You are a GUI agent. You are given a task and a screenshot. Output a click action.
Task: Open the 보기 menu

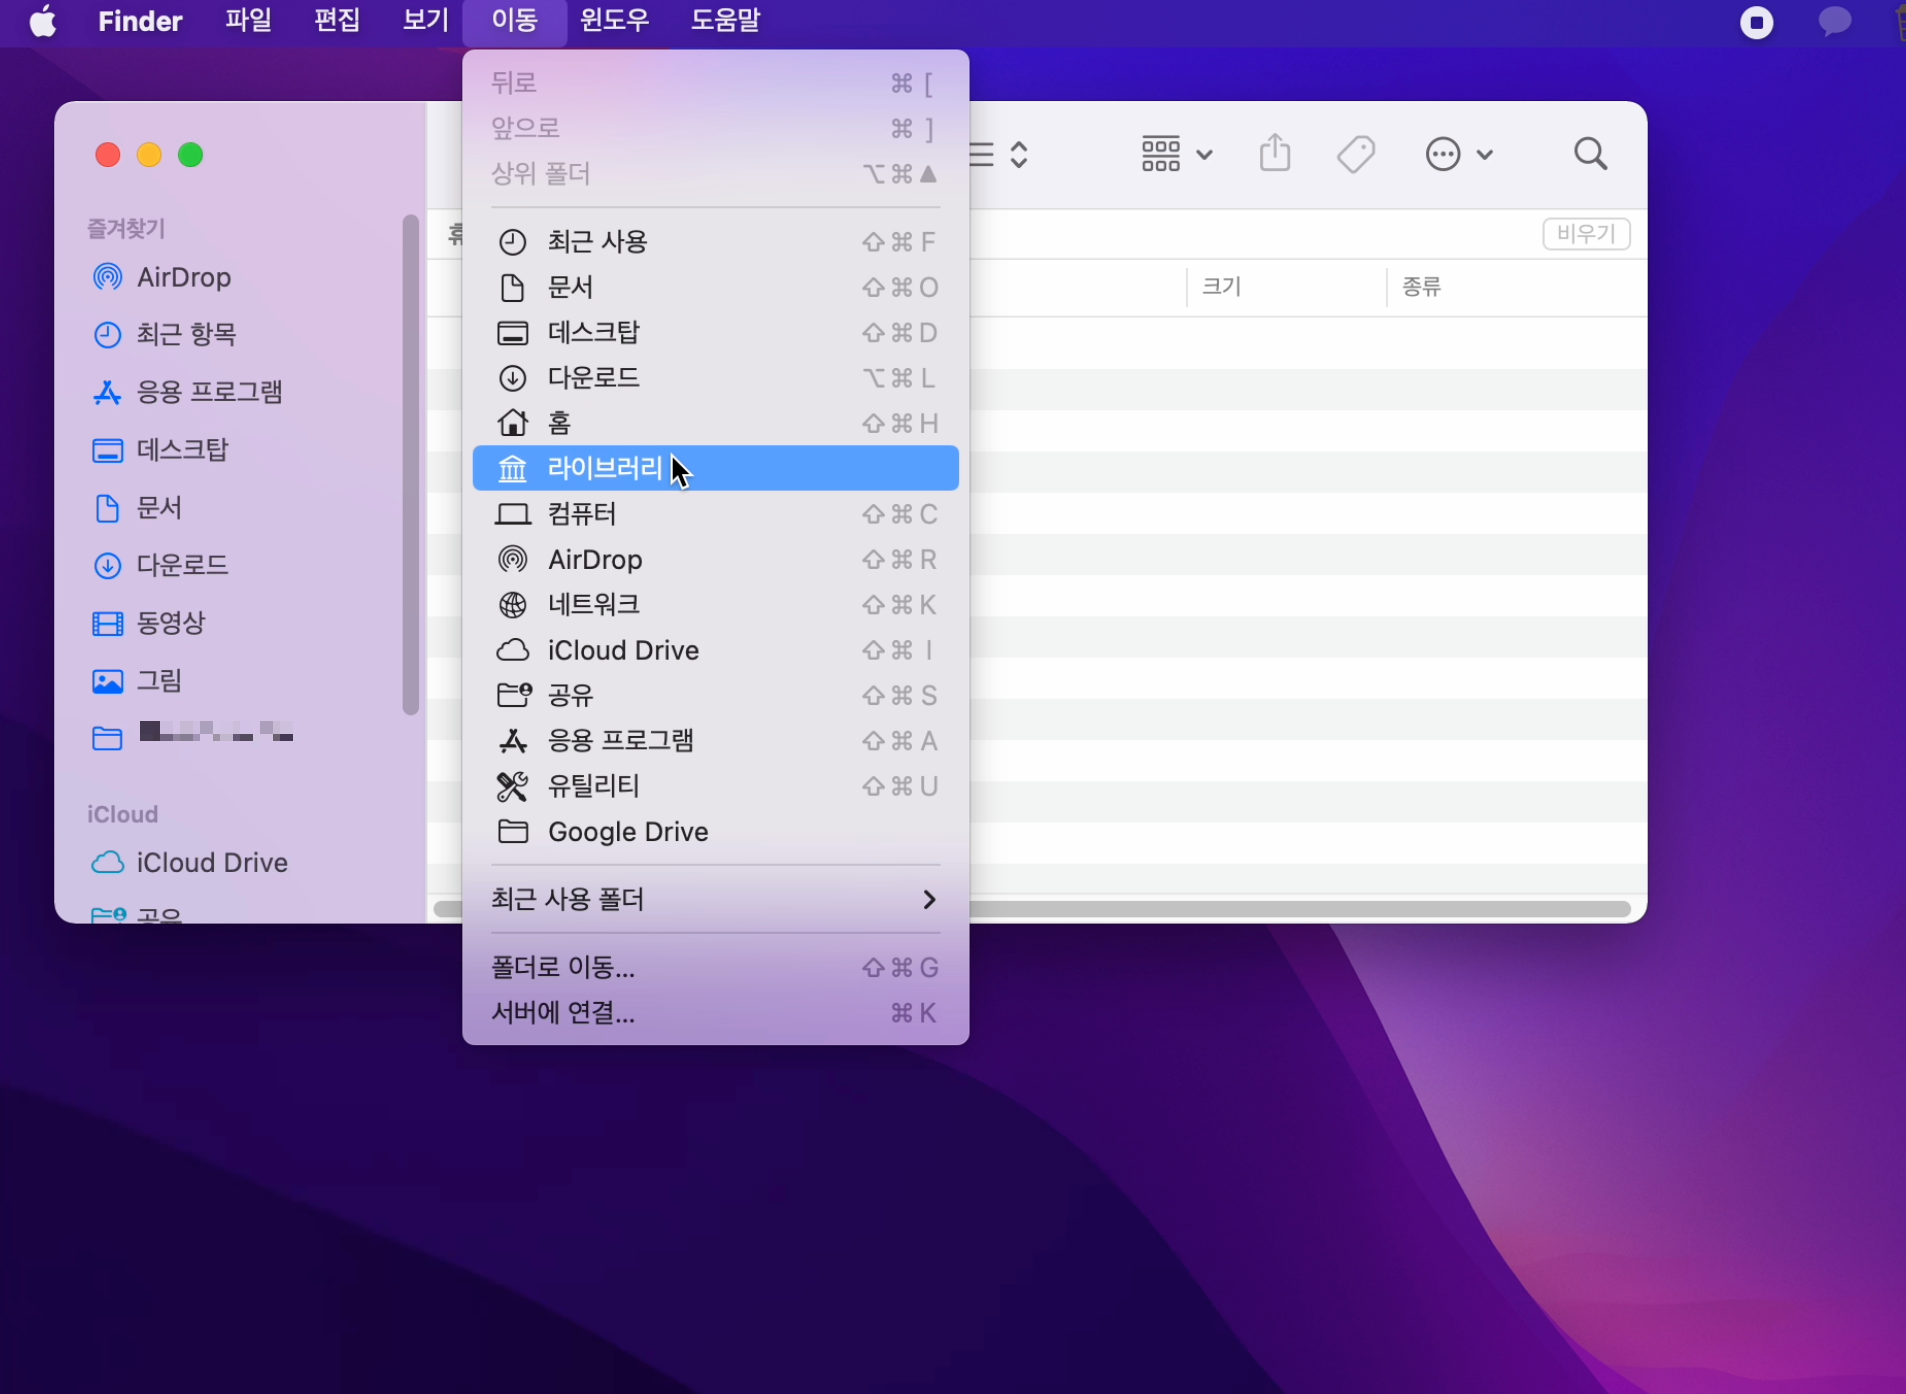pyautogui.click(x=425, y=21)
